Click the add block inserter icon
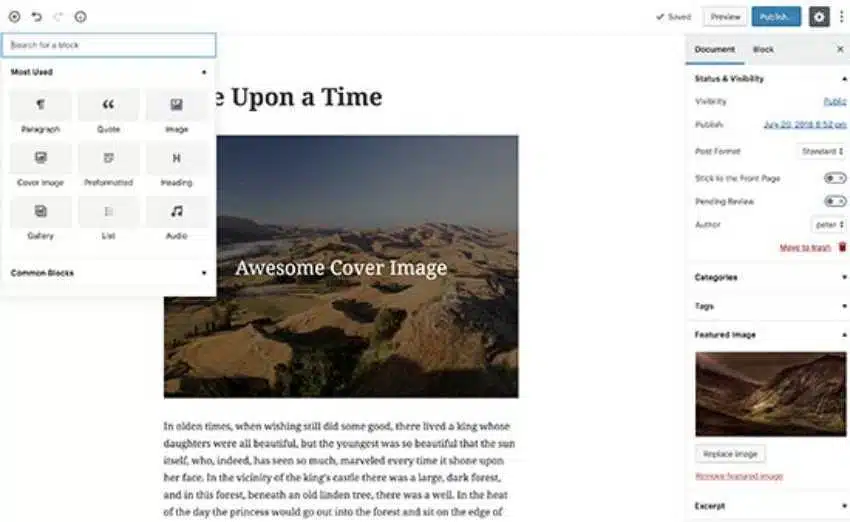 [15, 17]
